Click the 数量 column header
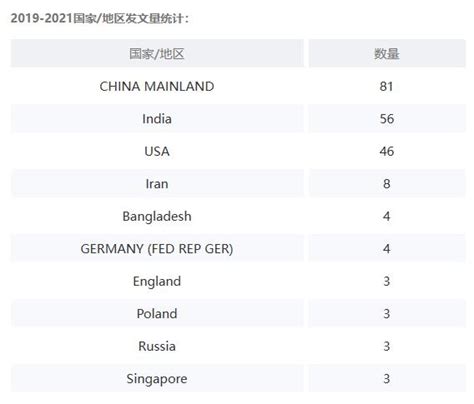This screenshot has width=474, height=404. pyautogui.click(x=387, y=54)
